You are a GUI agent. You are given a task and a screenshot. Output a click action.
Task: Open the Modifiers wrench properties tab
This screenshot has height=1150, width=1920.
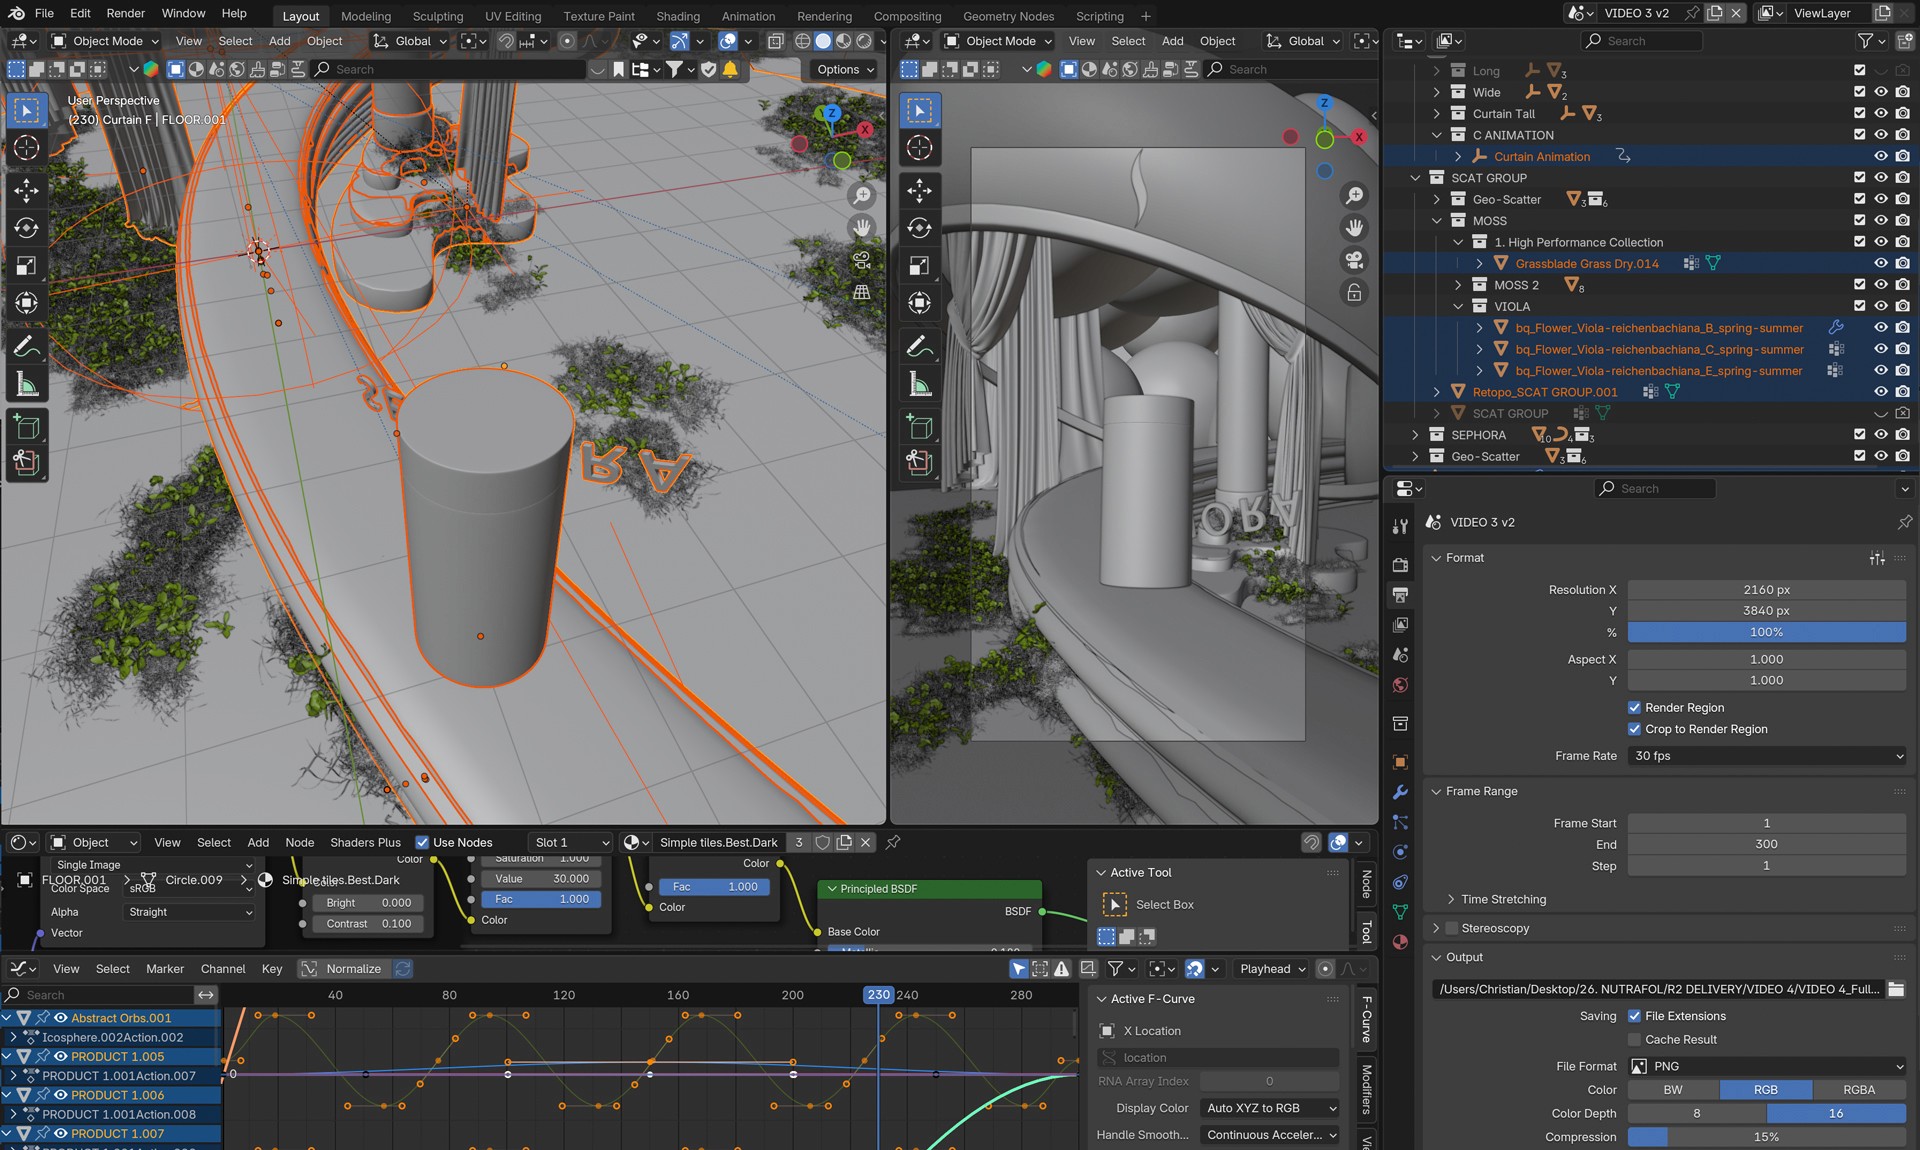click(x=1400, y=792)
